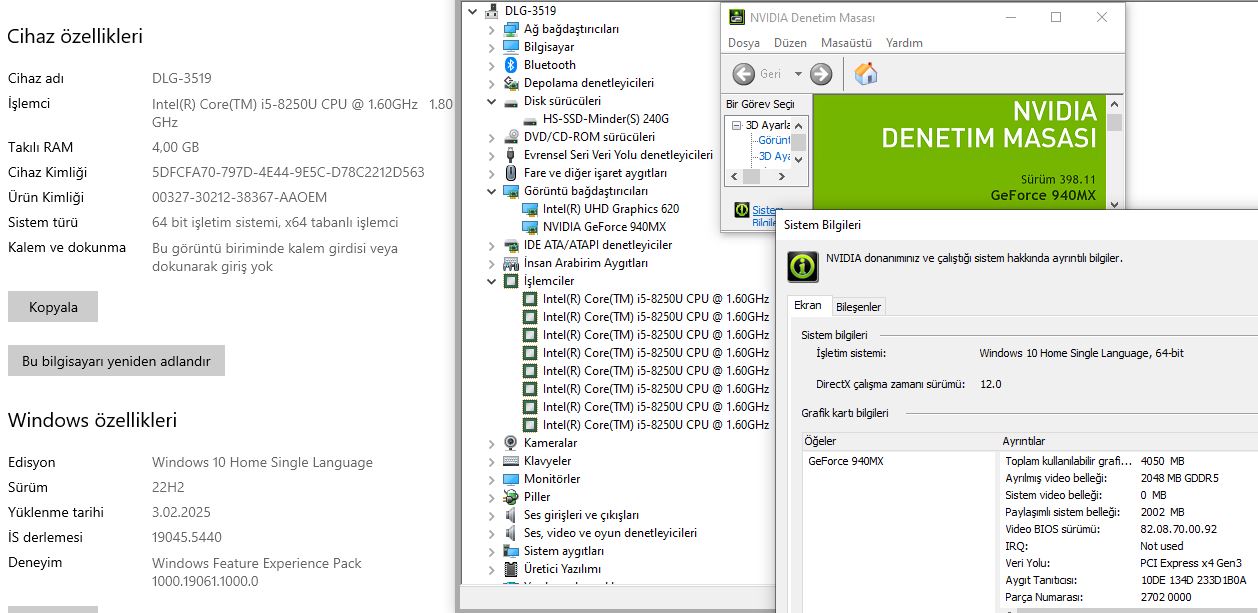The height and width of the screenshot is (613, 1258).
Task: Click the NVIDIA Home icon in toolbar
Action: 867,74
